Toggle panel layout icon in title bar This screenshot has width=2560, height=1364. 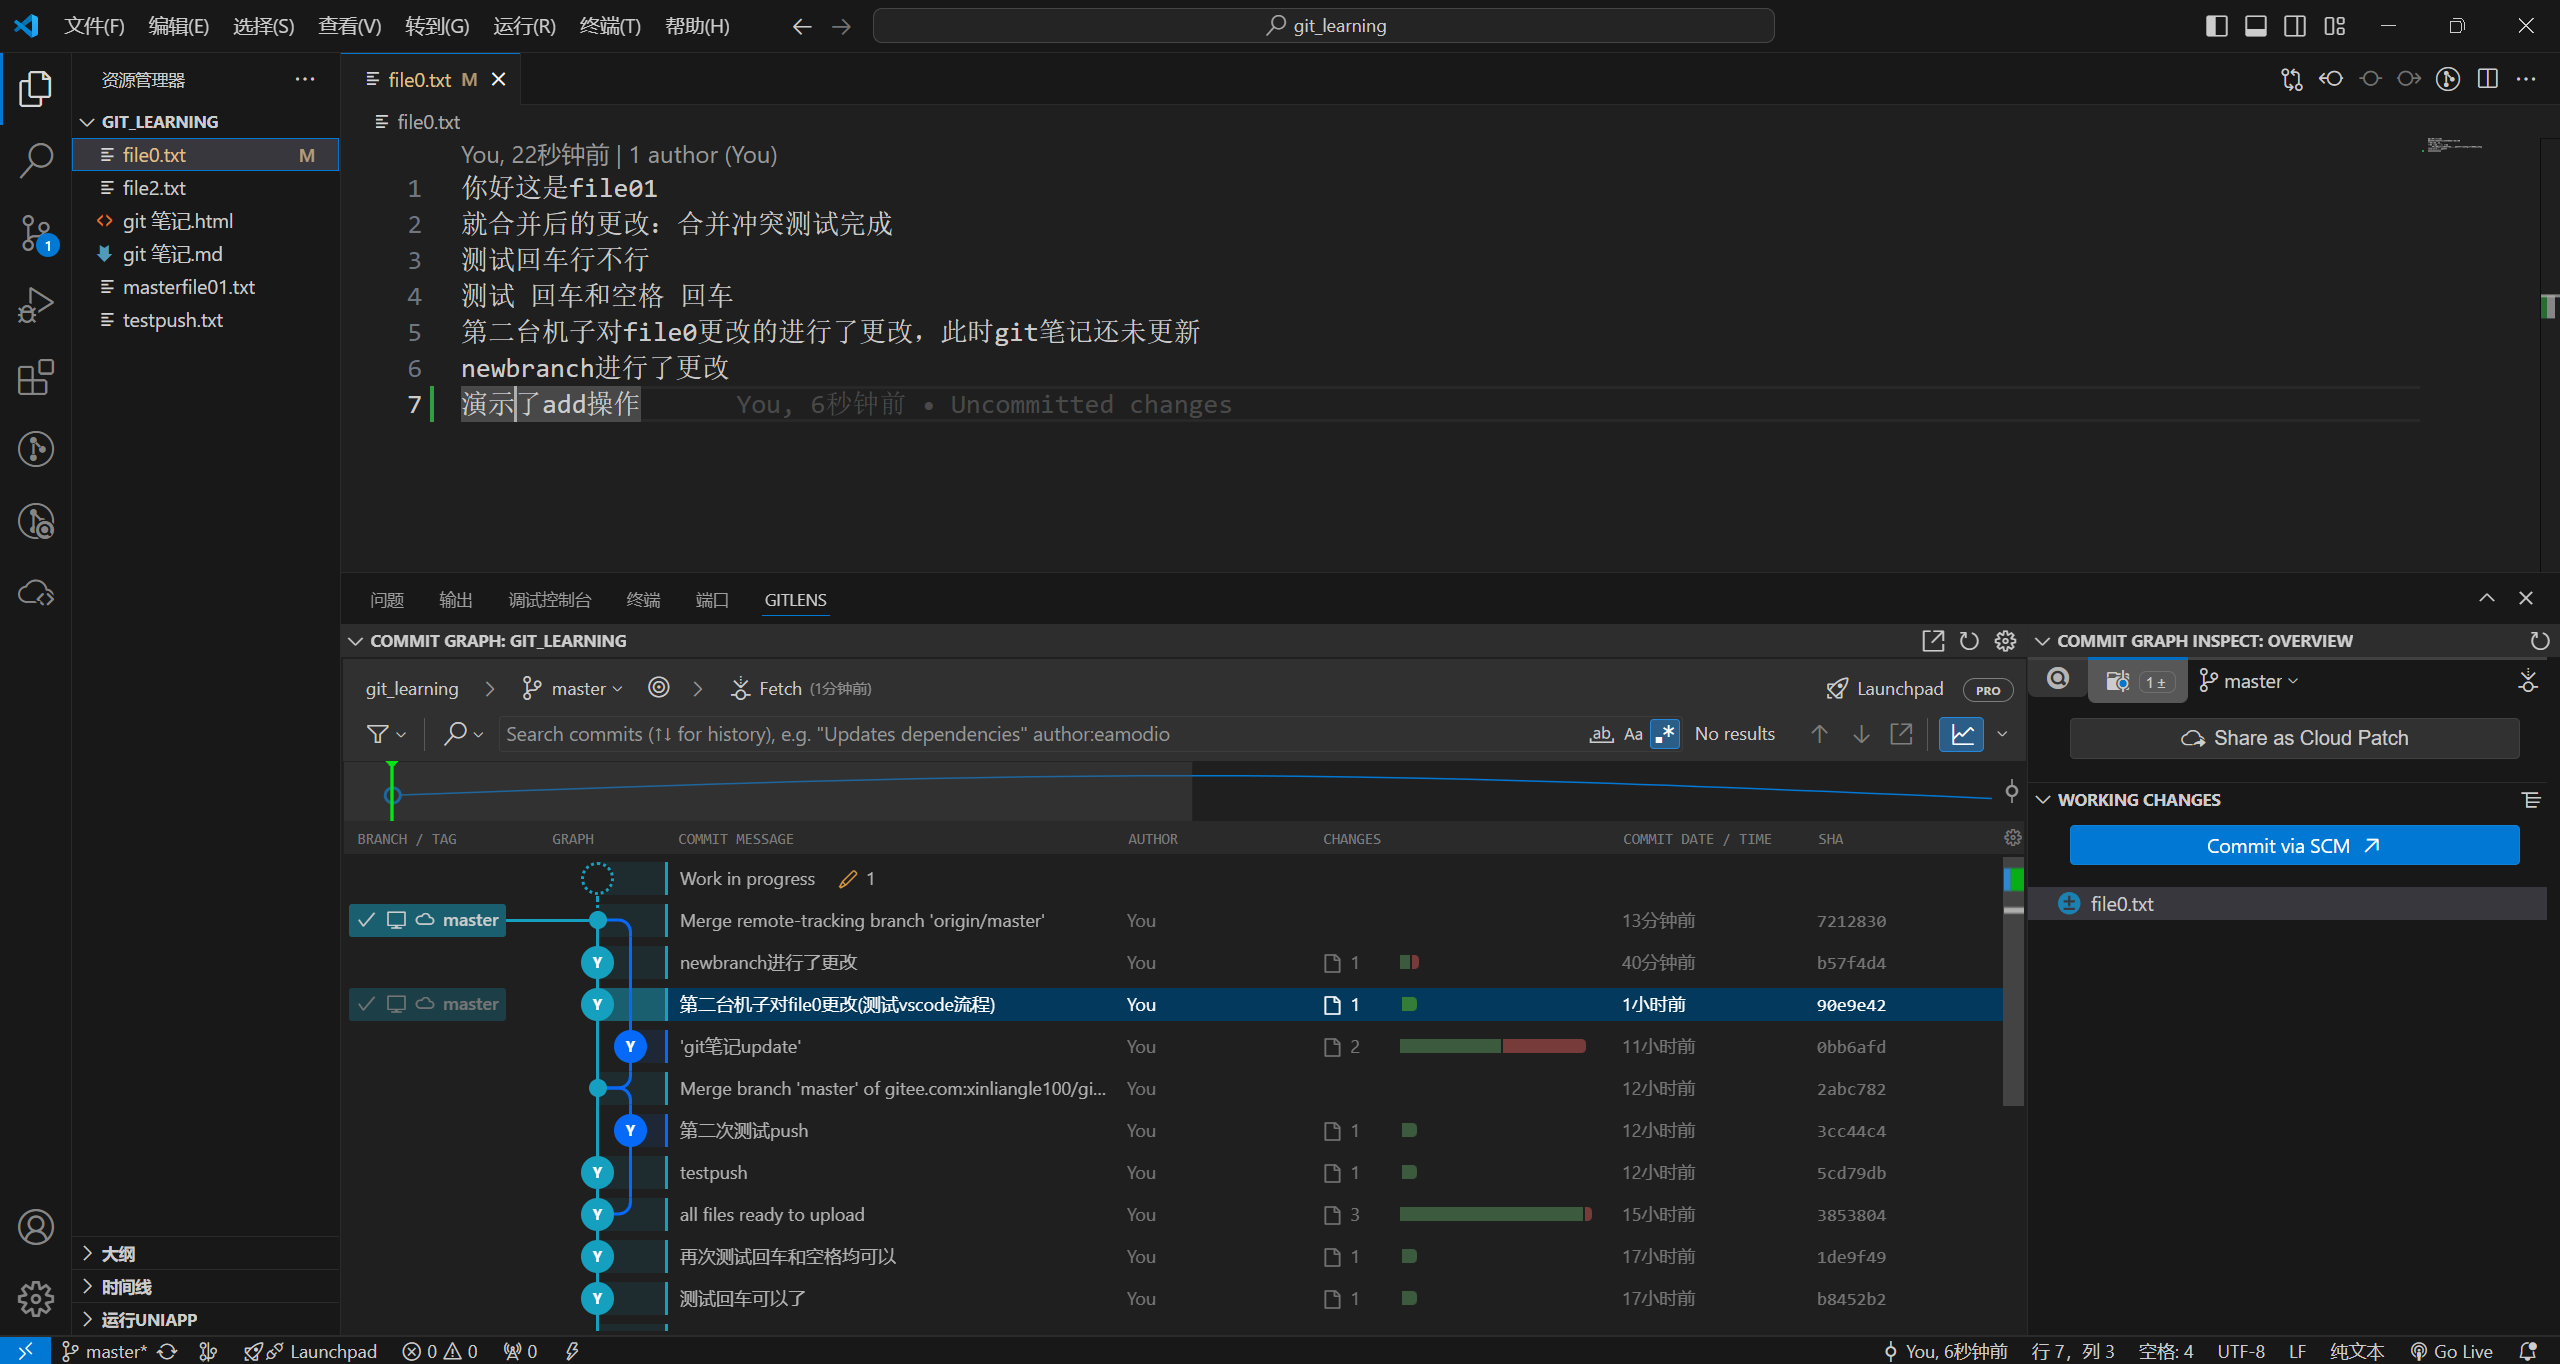point(2256,26)
